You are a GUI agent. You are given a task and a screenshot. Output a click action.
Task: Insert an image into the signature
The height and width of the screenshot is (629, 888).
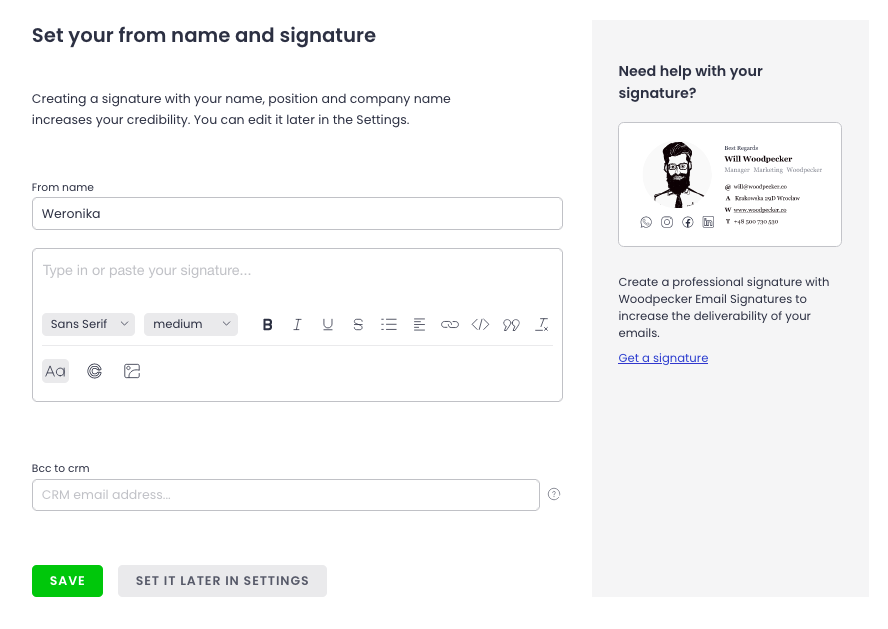pos(132,371)
